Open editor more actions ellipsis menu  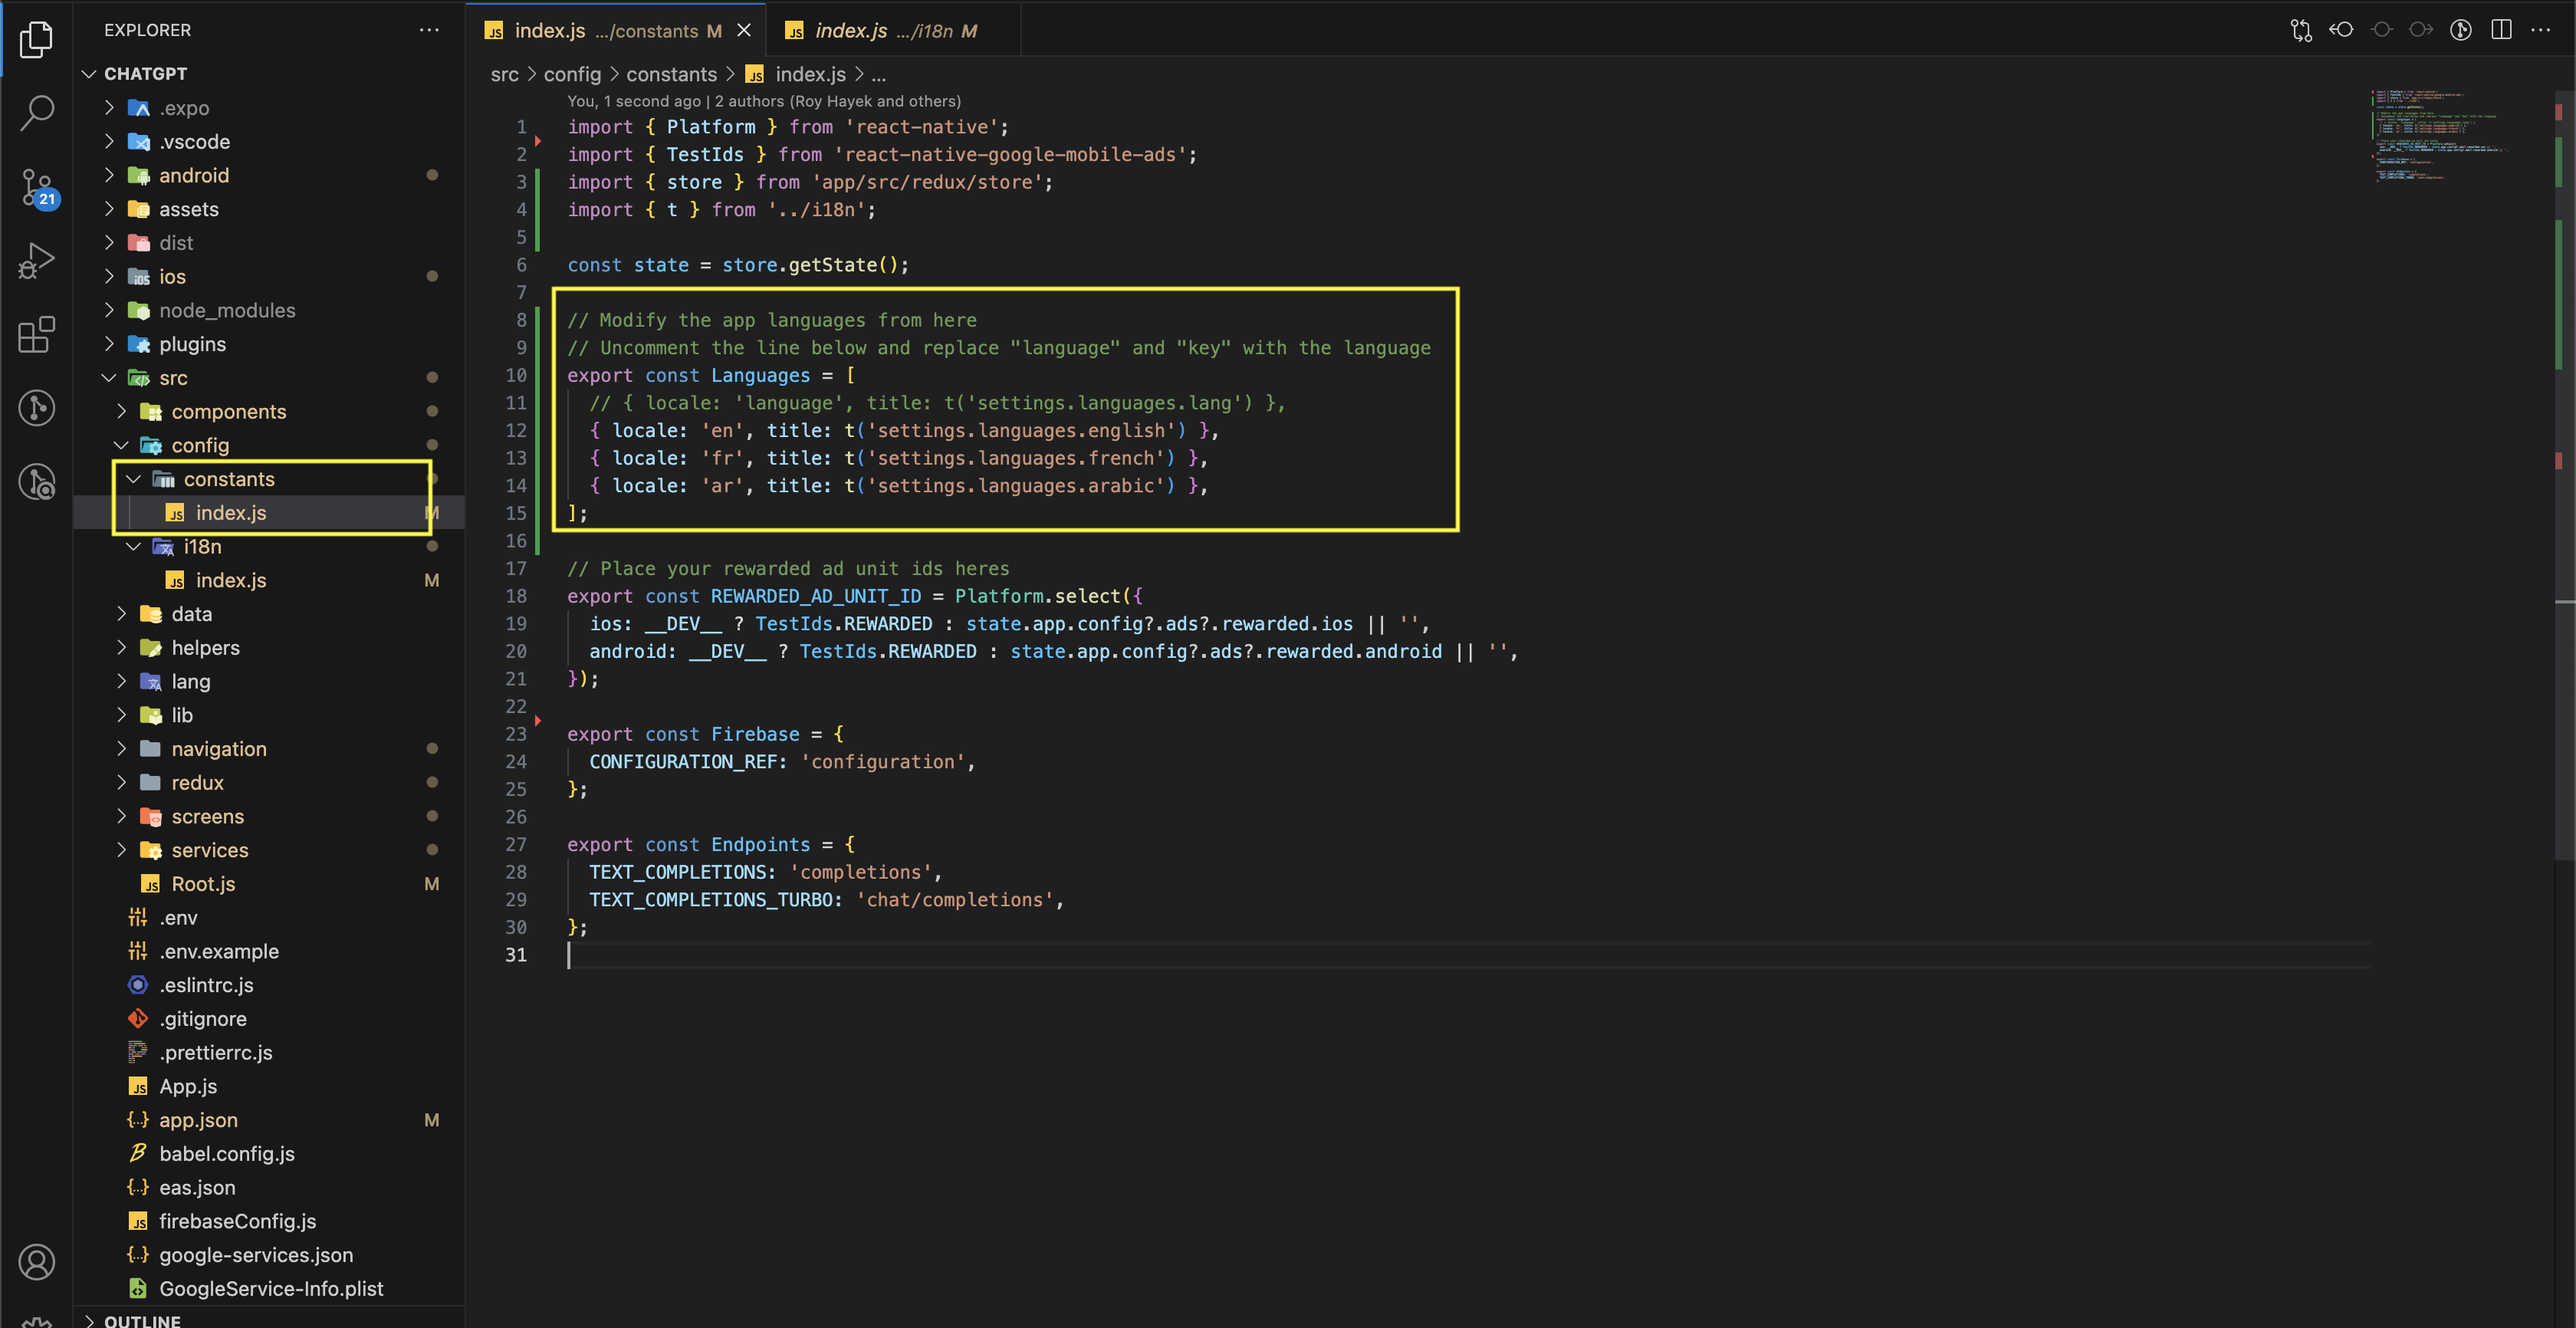[2540, 30]
